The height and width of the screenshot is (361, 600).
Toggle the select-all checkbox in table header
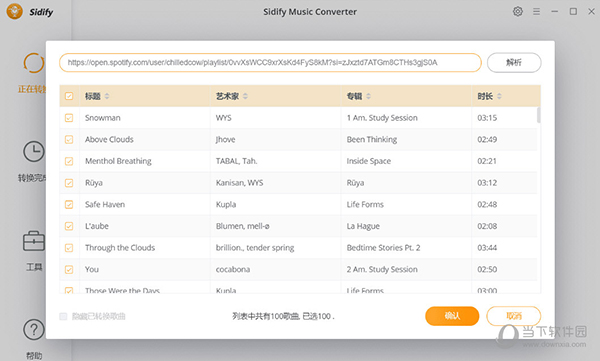(x=69, y=96)
